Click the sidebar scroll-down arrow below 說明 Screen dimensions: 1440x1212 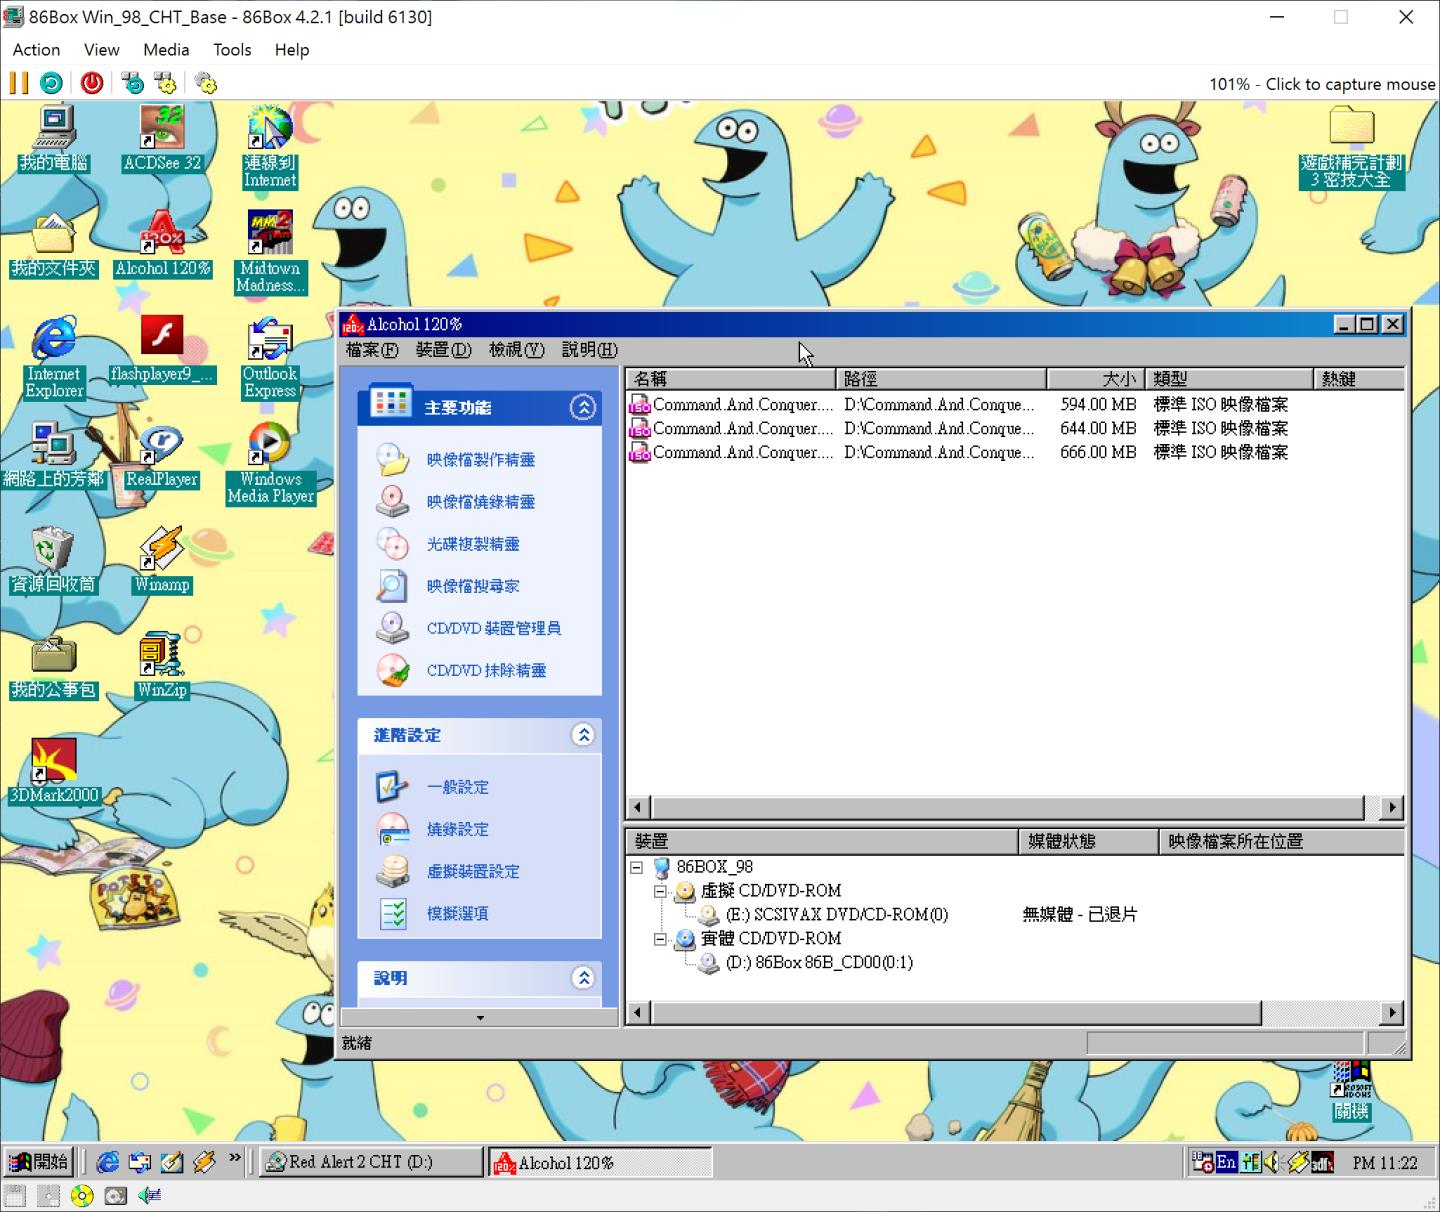480,1018
